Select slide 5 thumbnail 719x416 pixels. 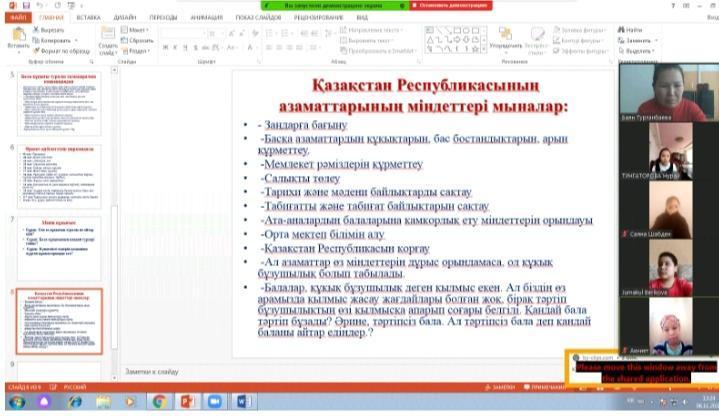[59, 104]
